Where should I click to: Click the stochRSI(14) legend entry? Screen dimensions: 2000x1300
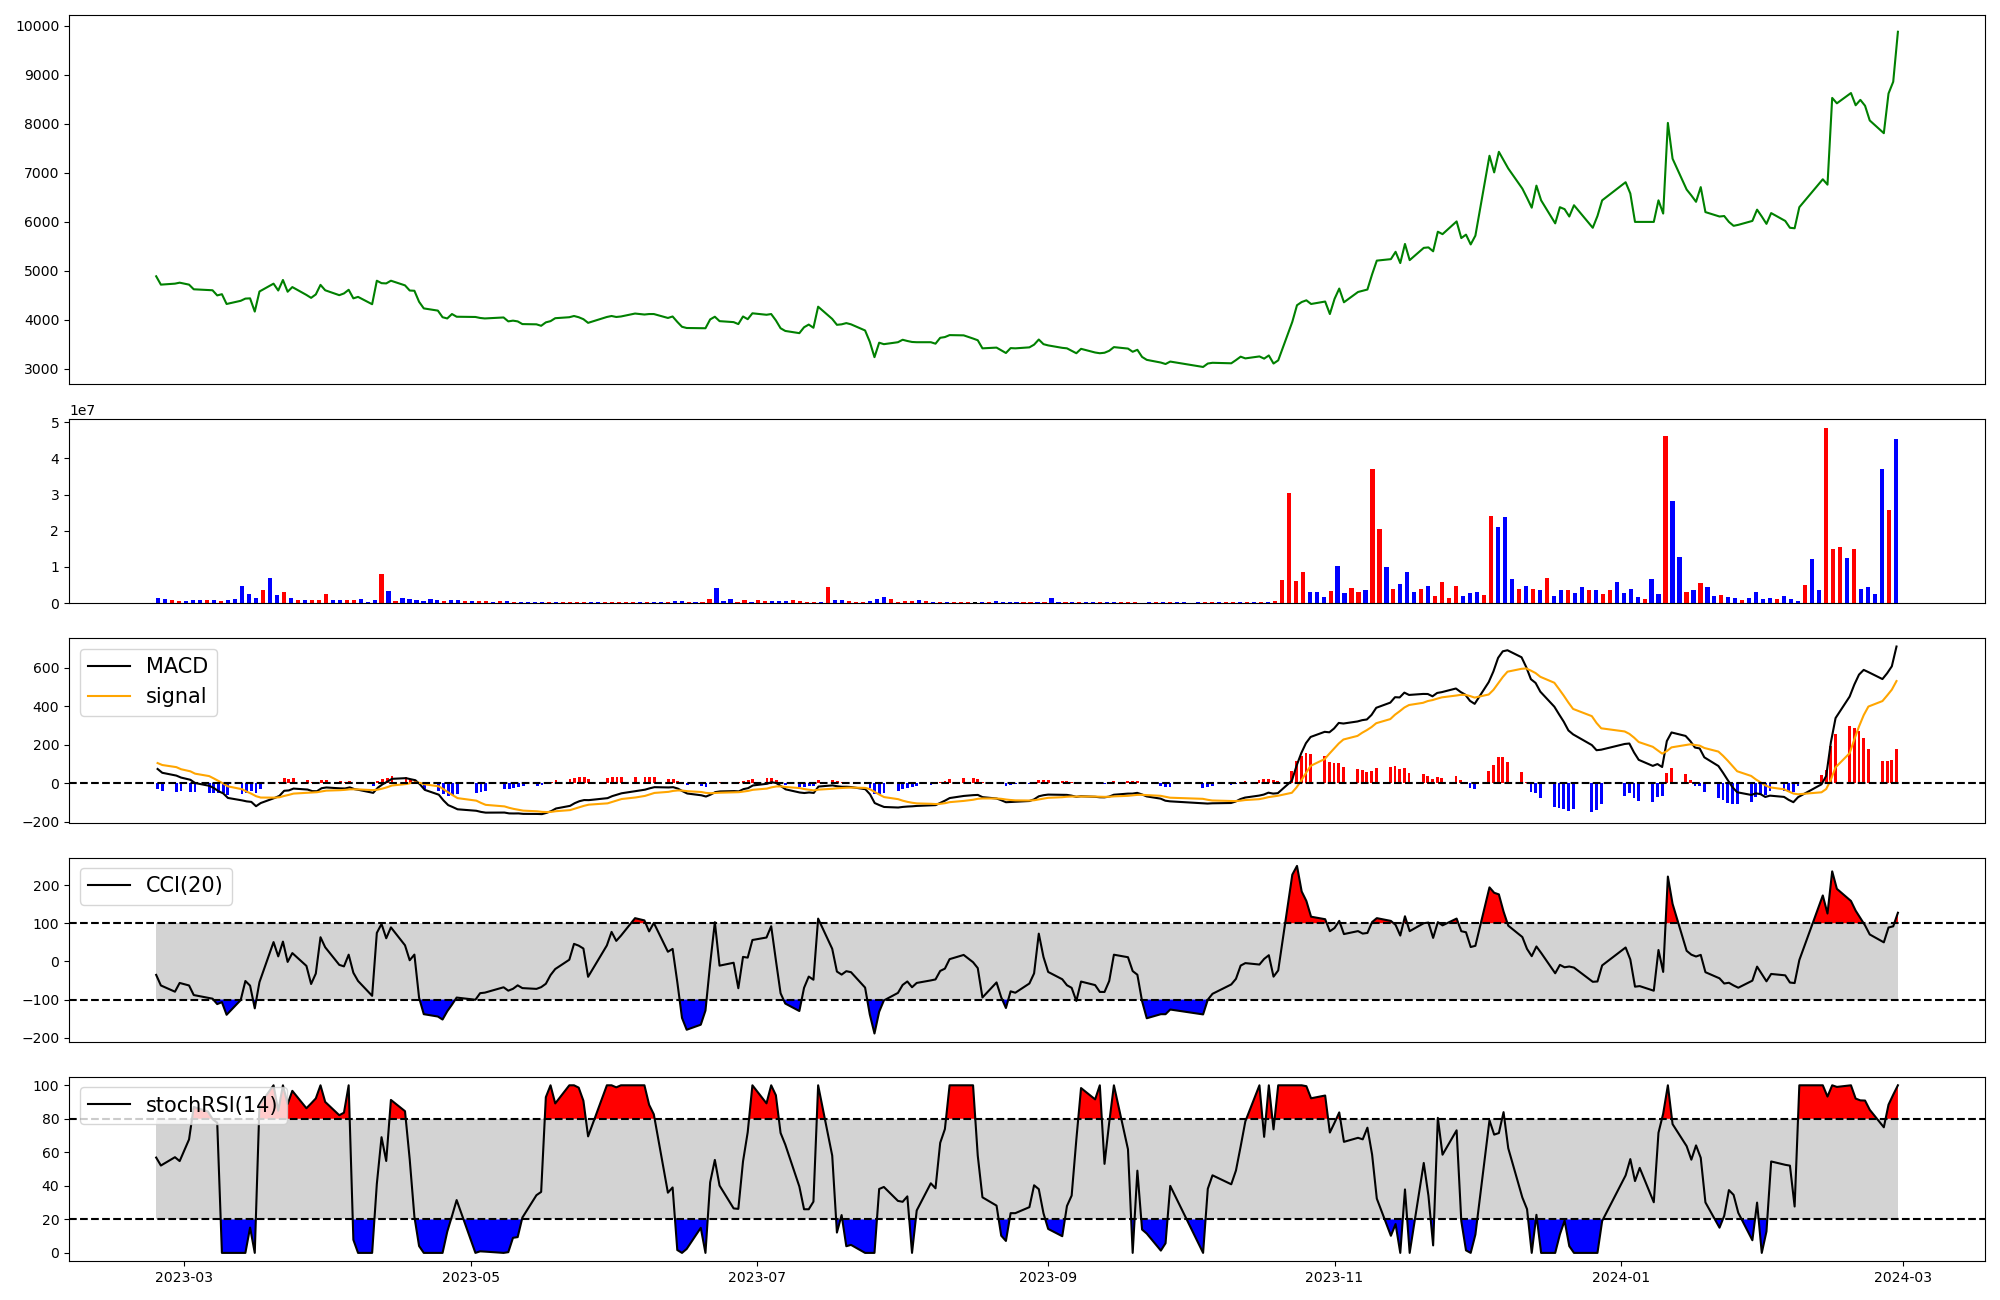coord(210,1104)
